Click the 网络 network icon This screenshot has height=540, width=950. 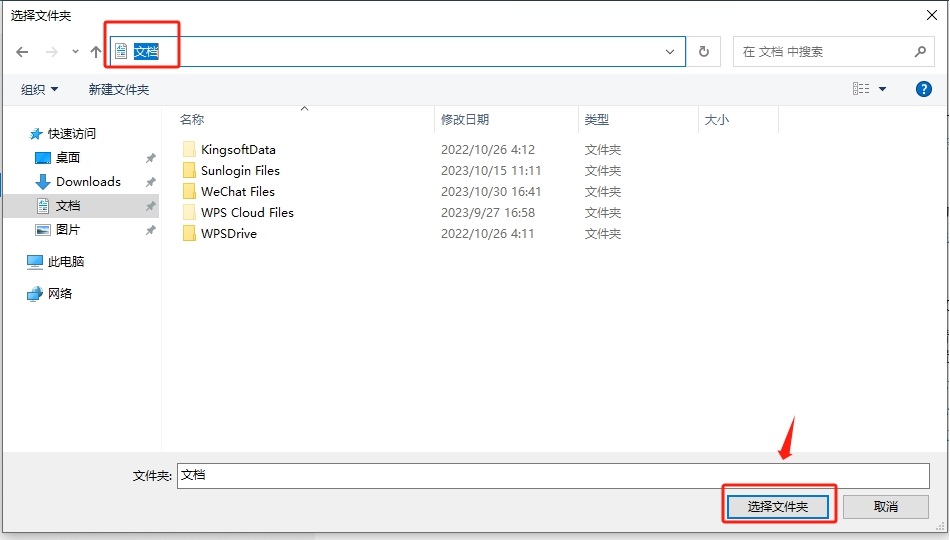pos(35,294)
